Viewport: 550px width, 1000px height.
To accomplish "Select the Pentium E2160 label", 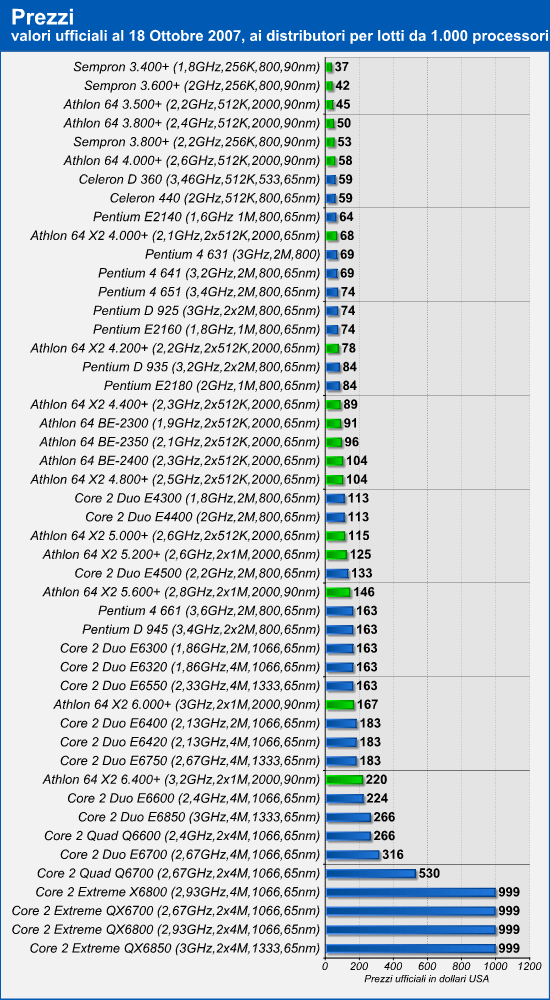I will [x=206, y=329].
